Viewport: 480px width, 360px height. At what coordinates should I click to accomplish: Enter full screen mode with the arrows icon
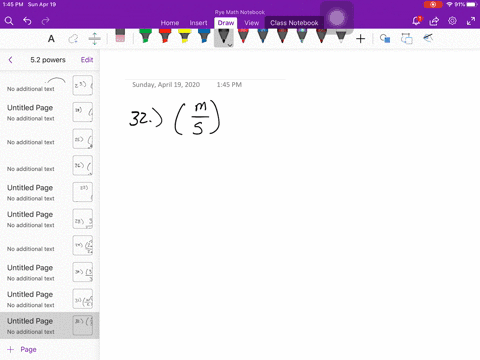(471, 21)
